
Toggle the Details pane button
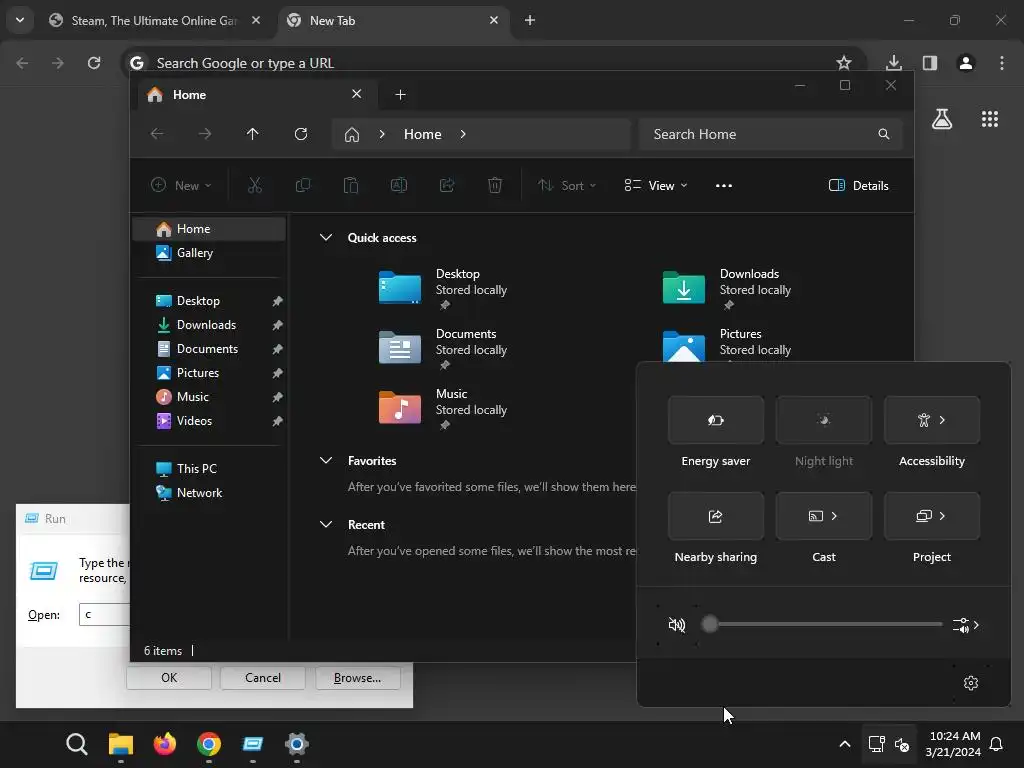[x=858, y=185]
